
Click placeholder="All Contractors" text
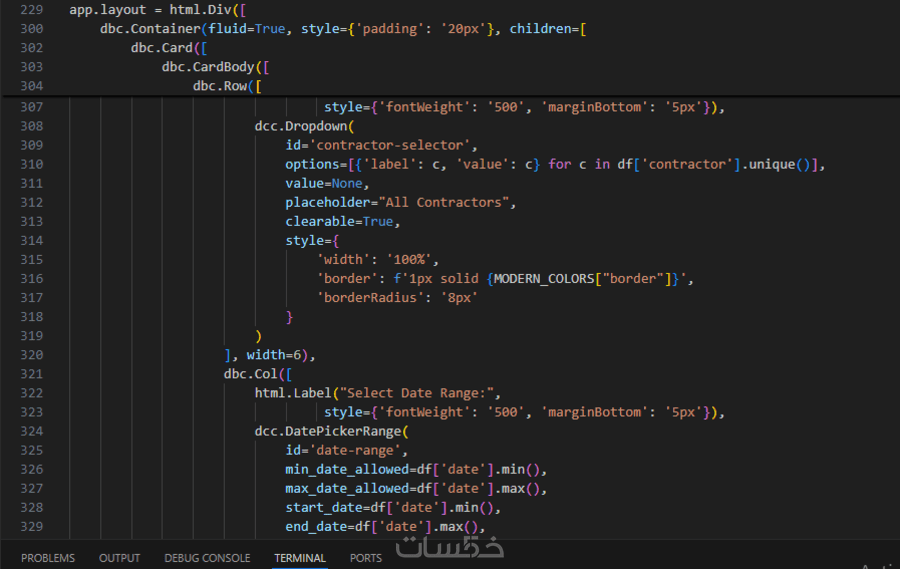pyautogui.click(x=400, y=202)
